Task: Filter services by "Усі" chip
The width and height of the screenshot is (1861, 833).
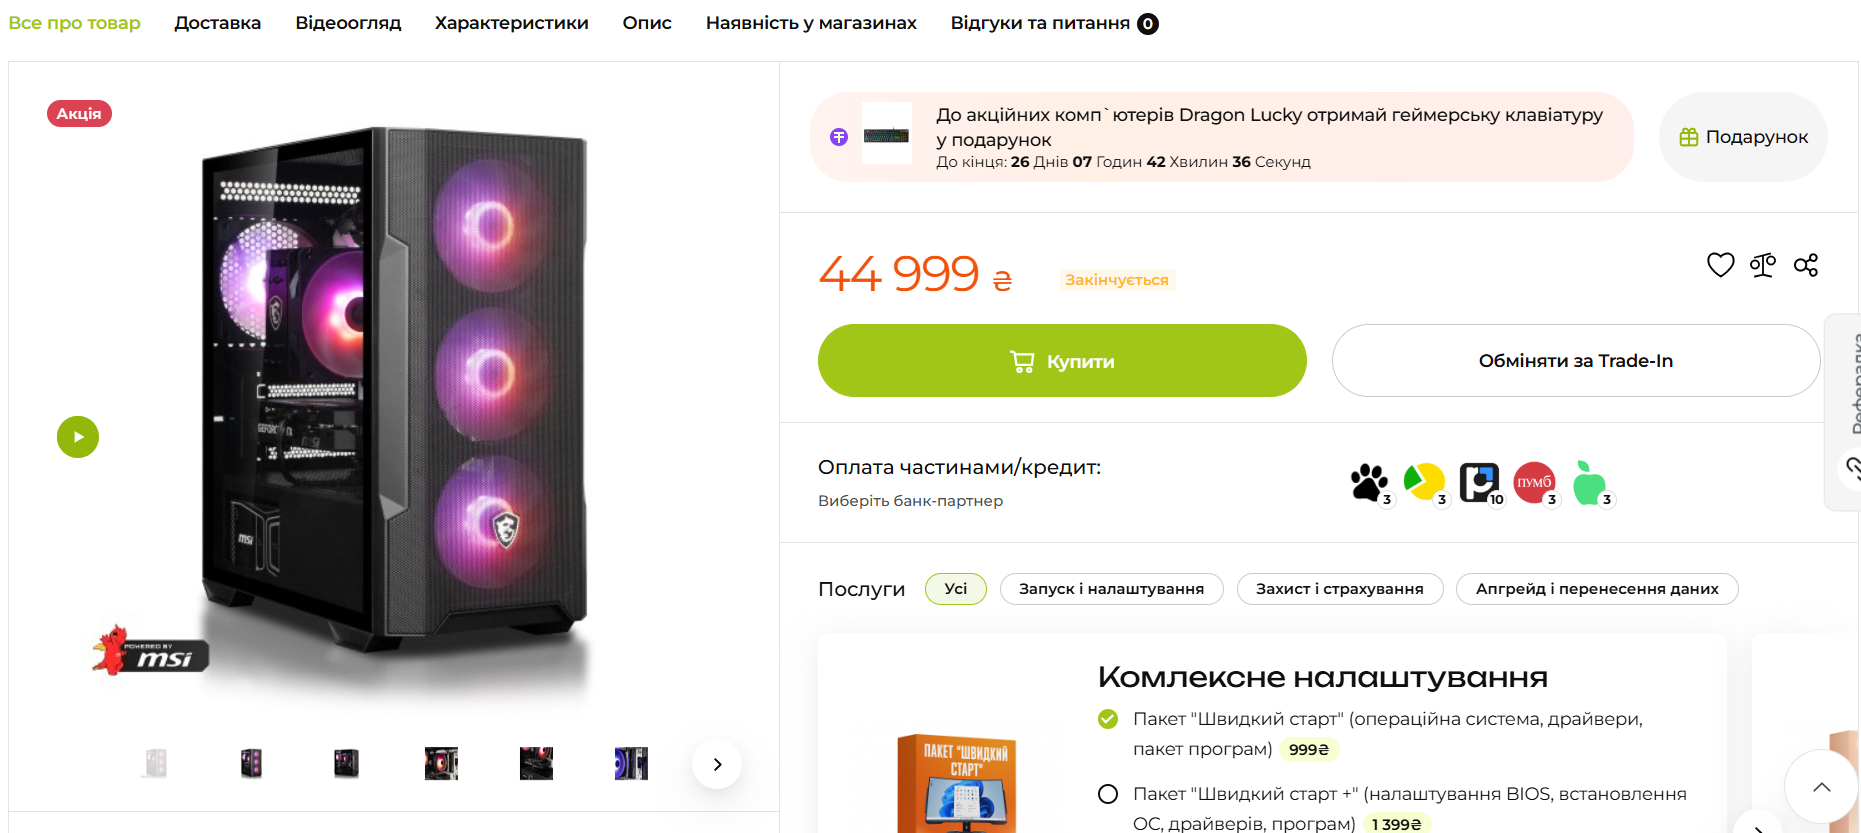Action: (955, 589)
